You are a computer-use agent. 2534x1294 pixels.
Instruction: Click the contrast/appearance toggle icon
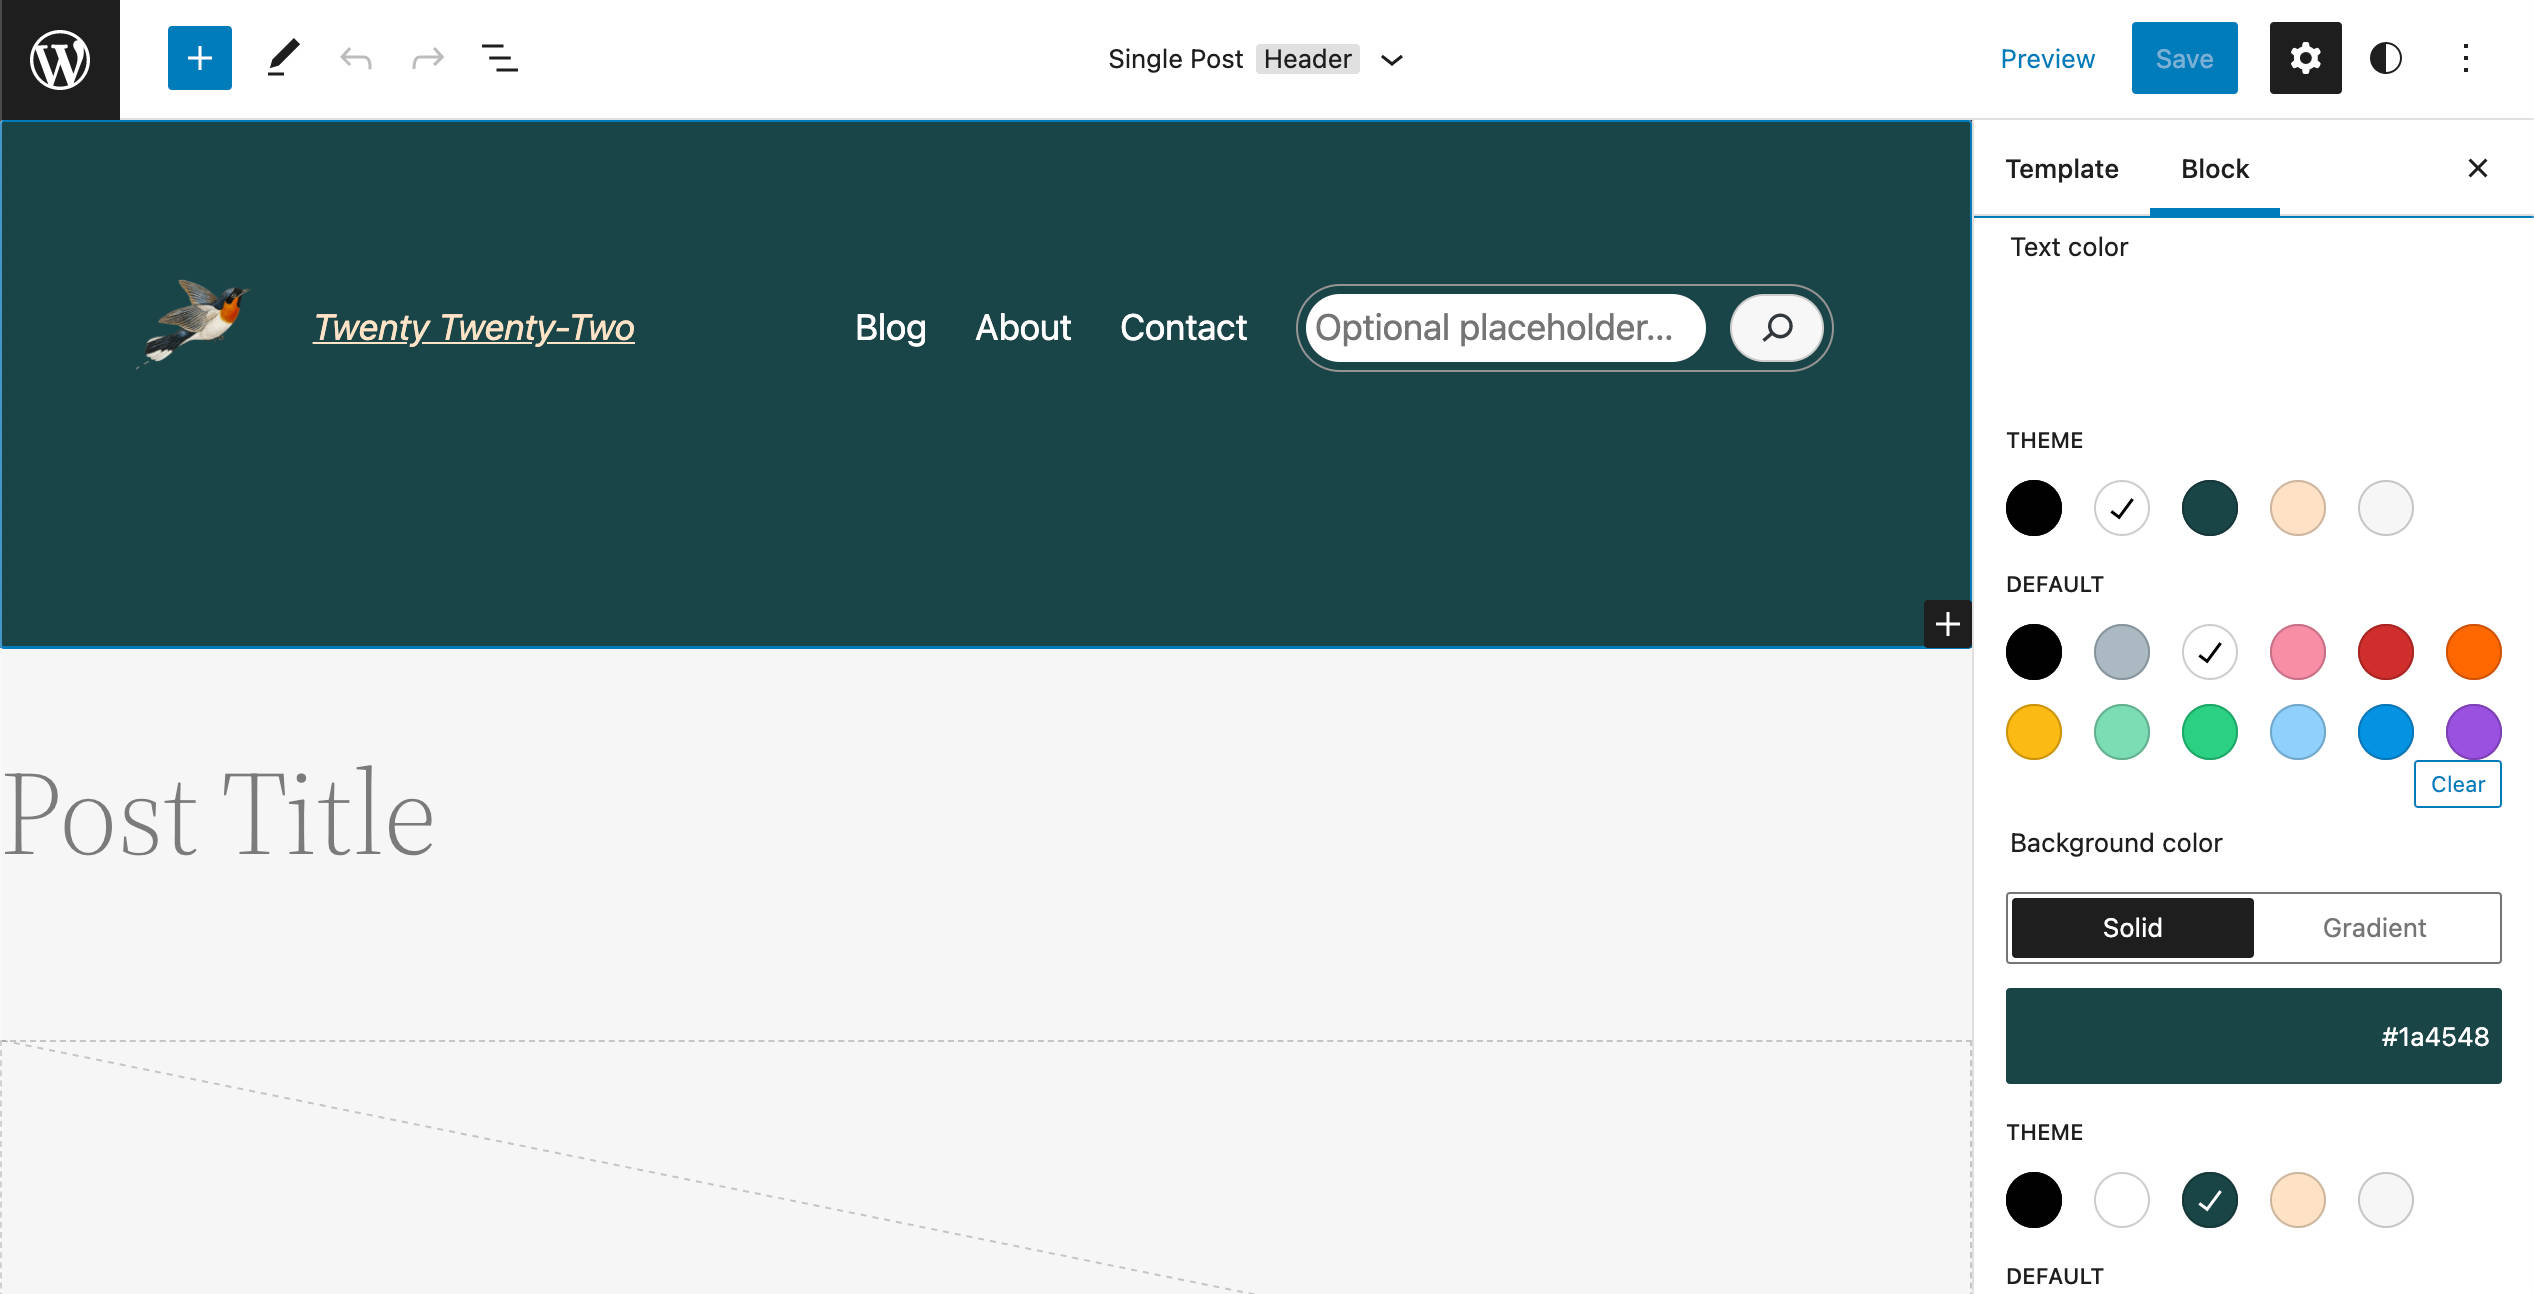coord(2386,58)
